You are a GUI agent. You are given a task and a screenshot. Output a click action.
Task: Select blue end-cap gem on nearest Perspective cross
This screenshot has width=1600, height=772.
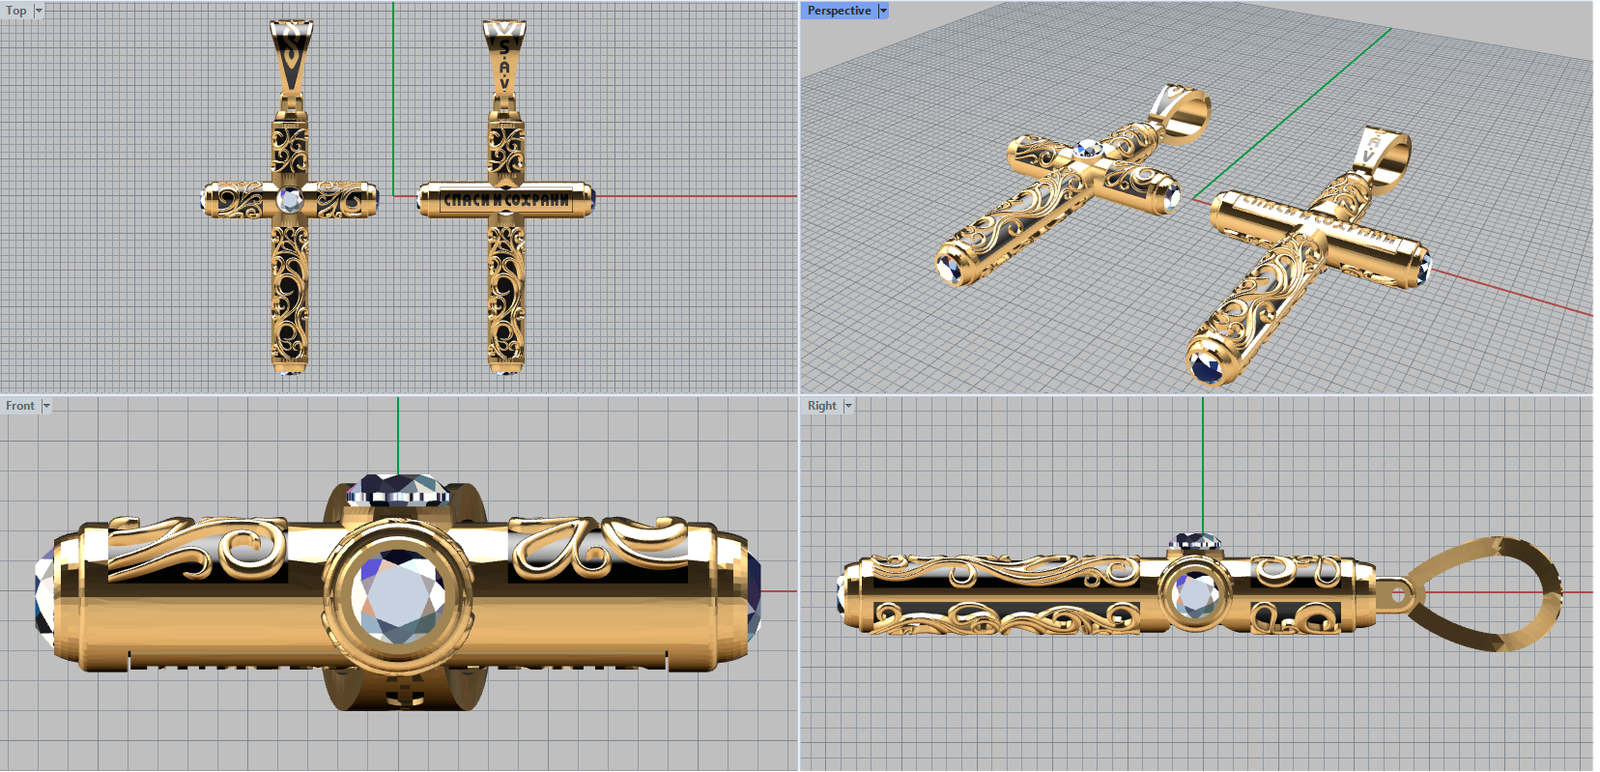[x=1208, y=366]
